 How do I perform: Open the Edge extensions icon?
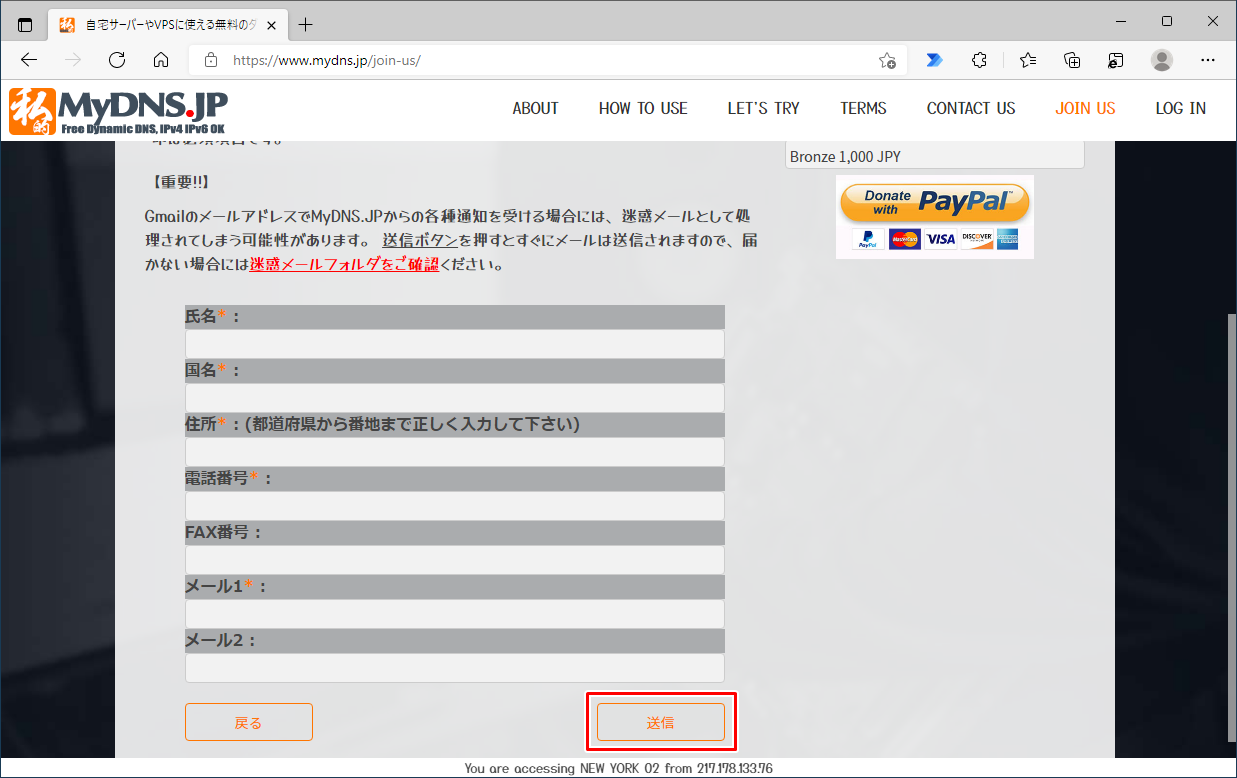(979, 60)
